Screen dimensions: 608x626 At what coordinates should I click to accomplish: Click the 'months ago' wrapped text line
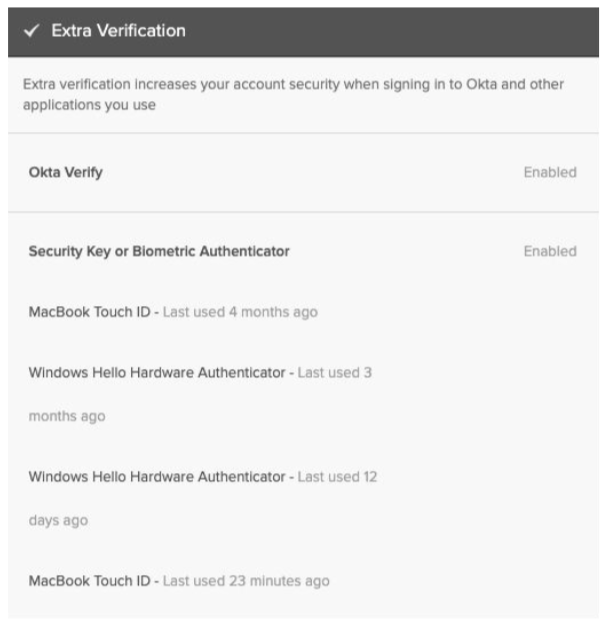[x=66, y=416]
